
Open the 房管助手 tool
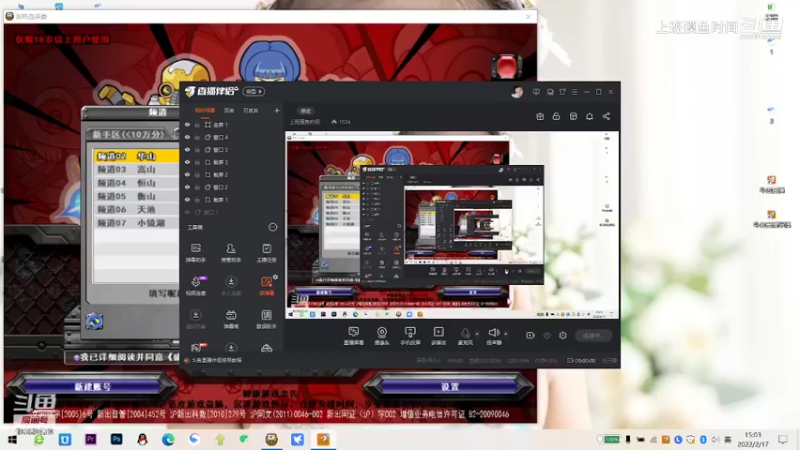231,252
